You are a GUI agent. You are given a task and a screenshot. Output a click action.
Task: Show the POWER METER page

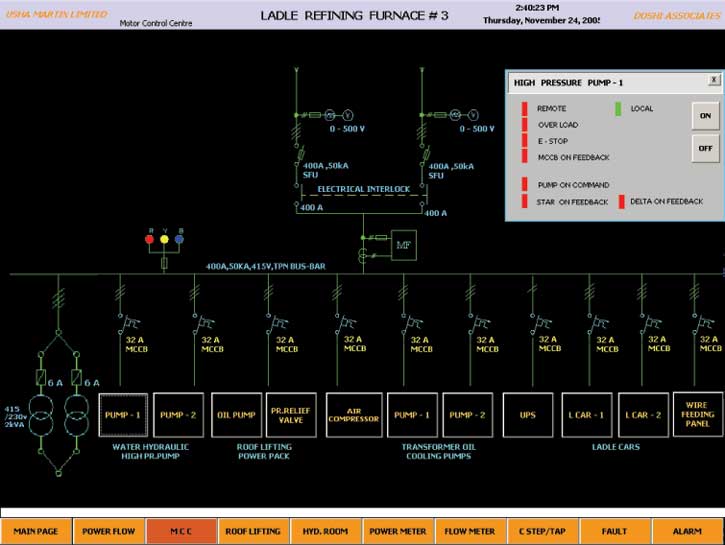point(398,531)
